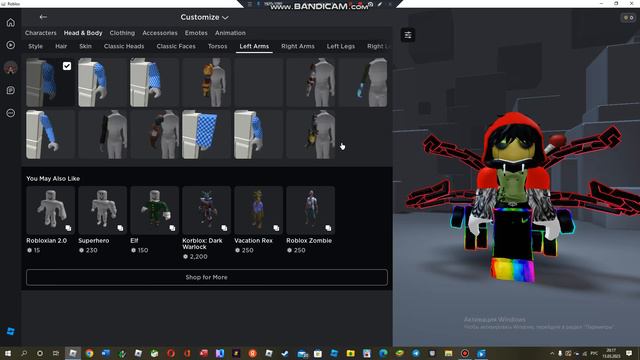Select the Style subcategory

tap(36, 46)
